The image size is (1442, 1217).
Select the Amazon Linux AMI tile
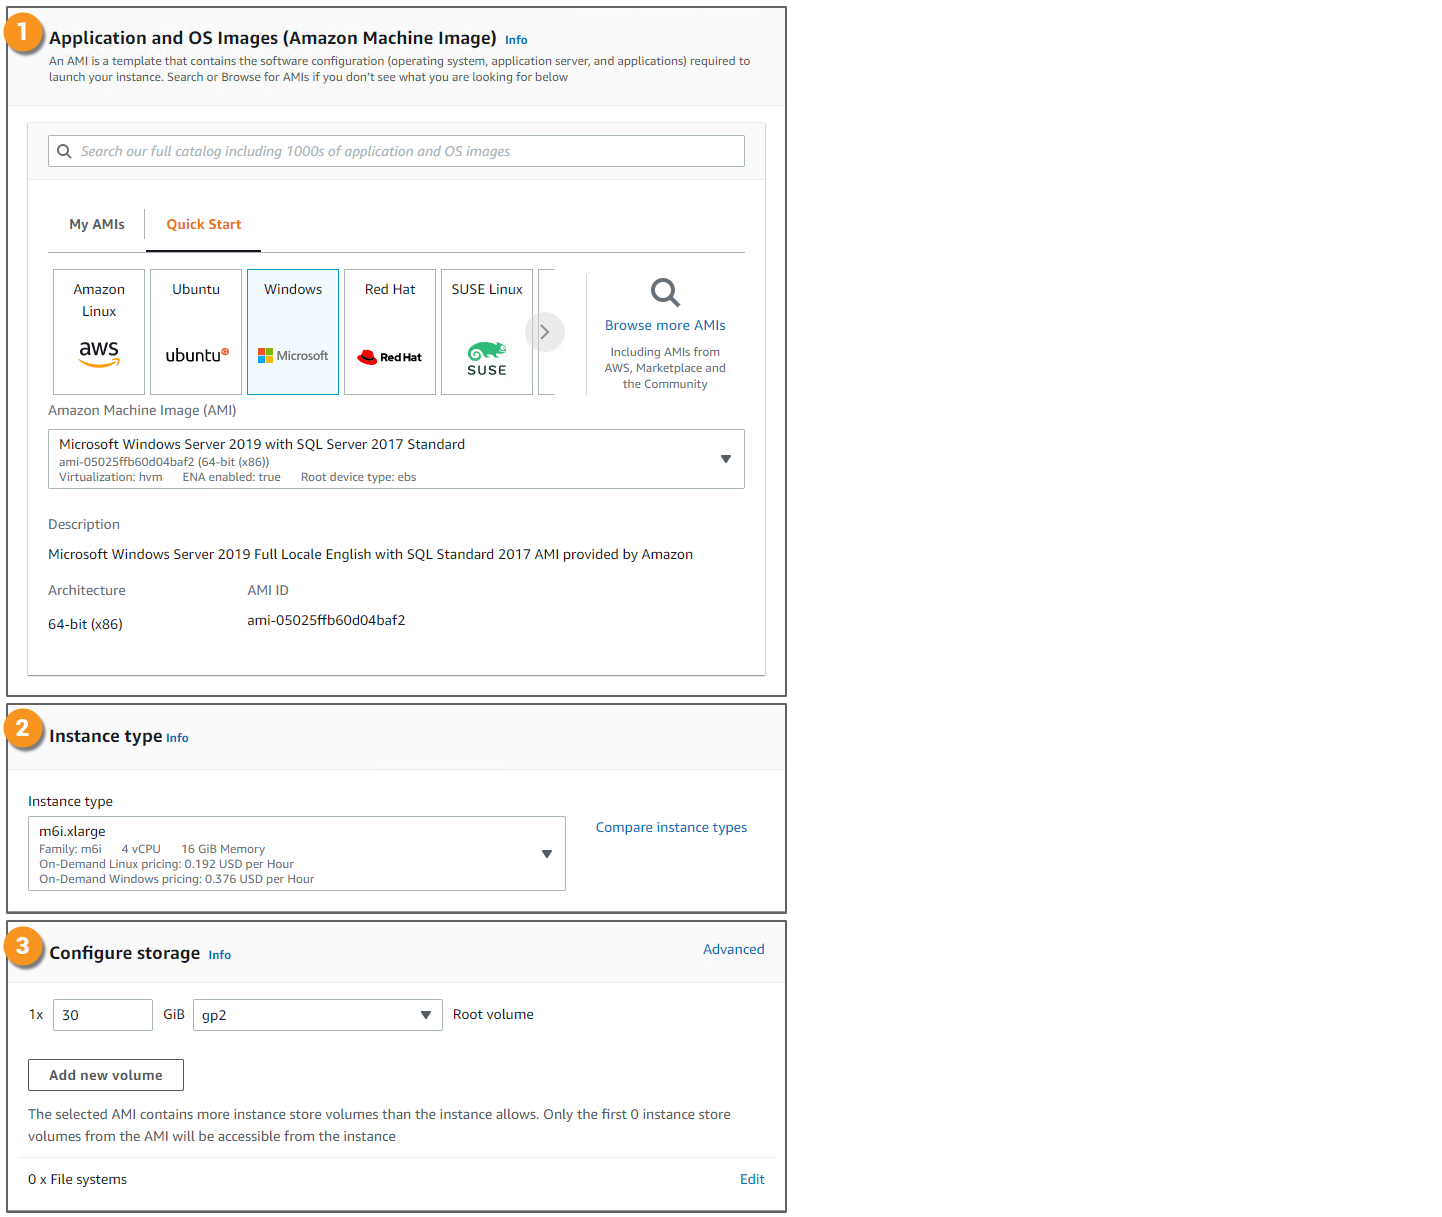pyautogui.click(x=99, y=332)
